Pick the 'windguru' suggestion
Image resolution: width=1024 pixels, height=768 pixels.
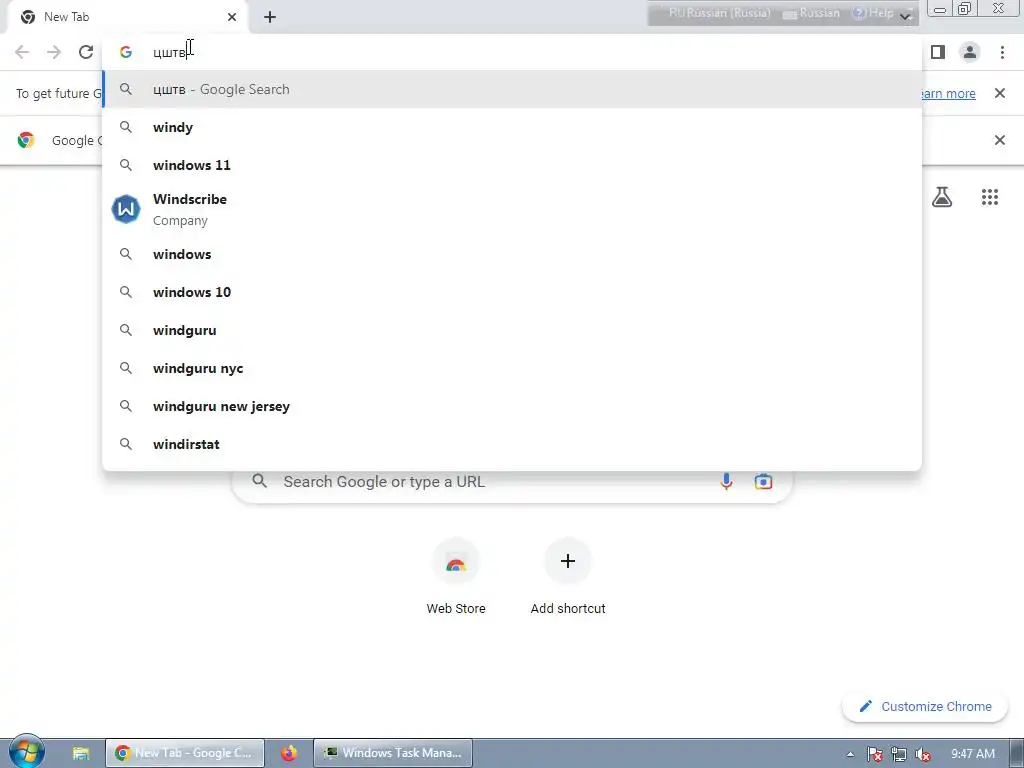513,330
